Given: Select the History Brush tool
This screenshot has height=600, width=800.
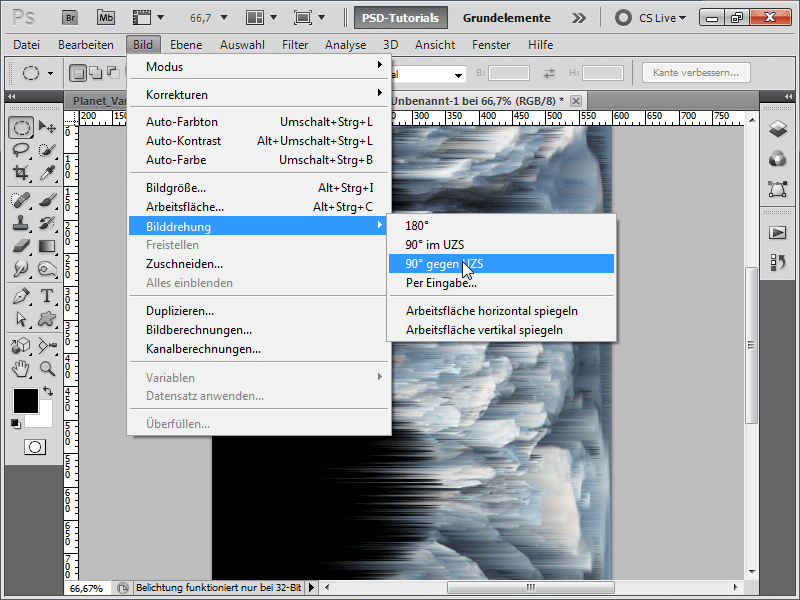Looking at the screenshot, I should click(x=47, y=223).
